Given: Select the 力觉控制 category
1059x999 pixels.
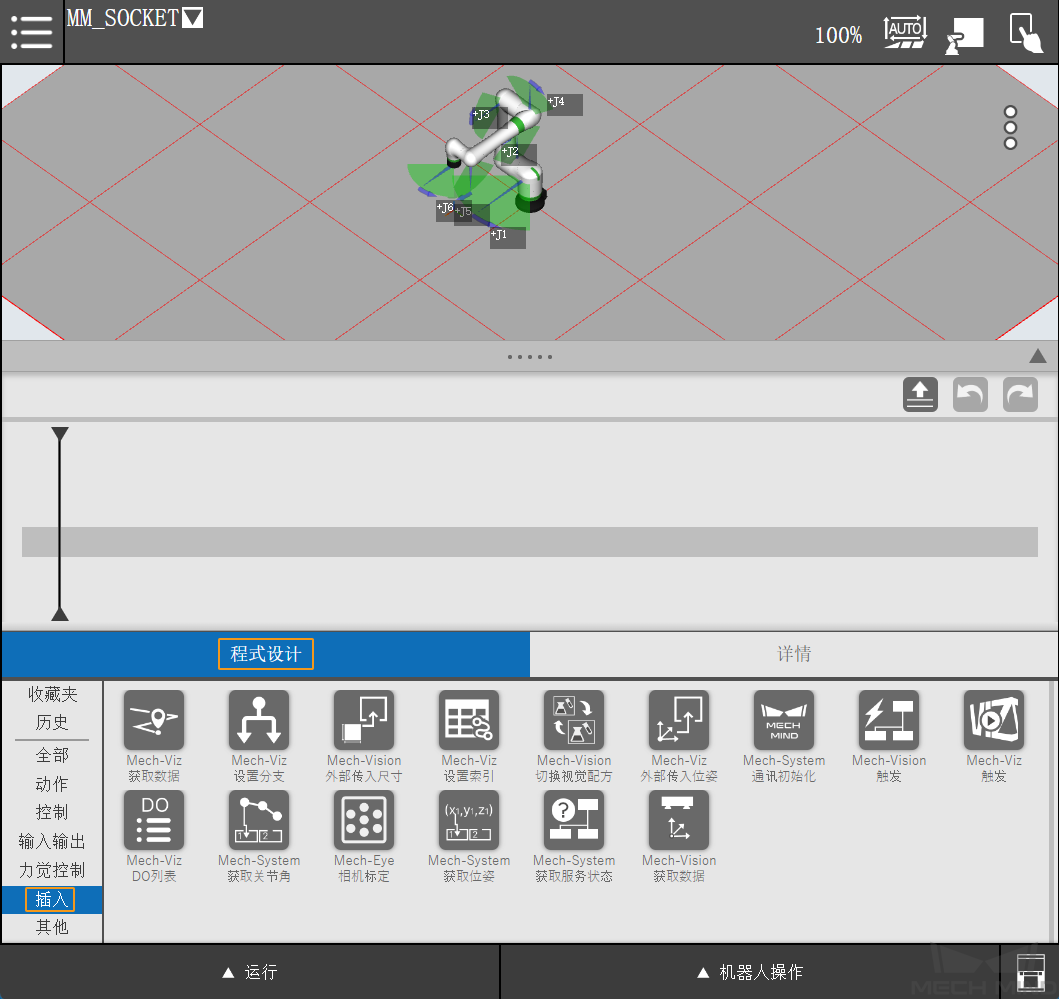Looking at the screenshot, I should (52, 870).
